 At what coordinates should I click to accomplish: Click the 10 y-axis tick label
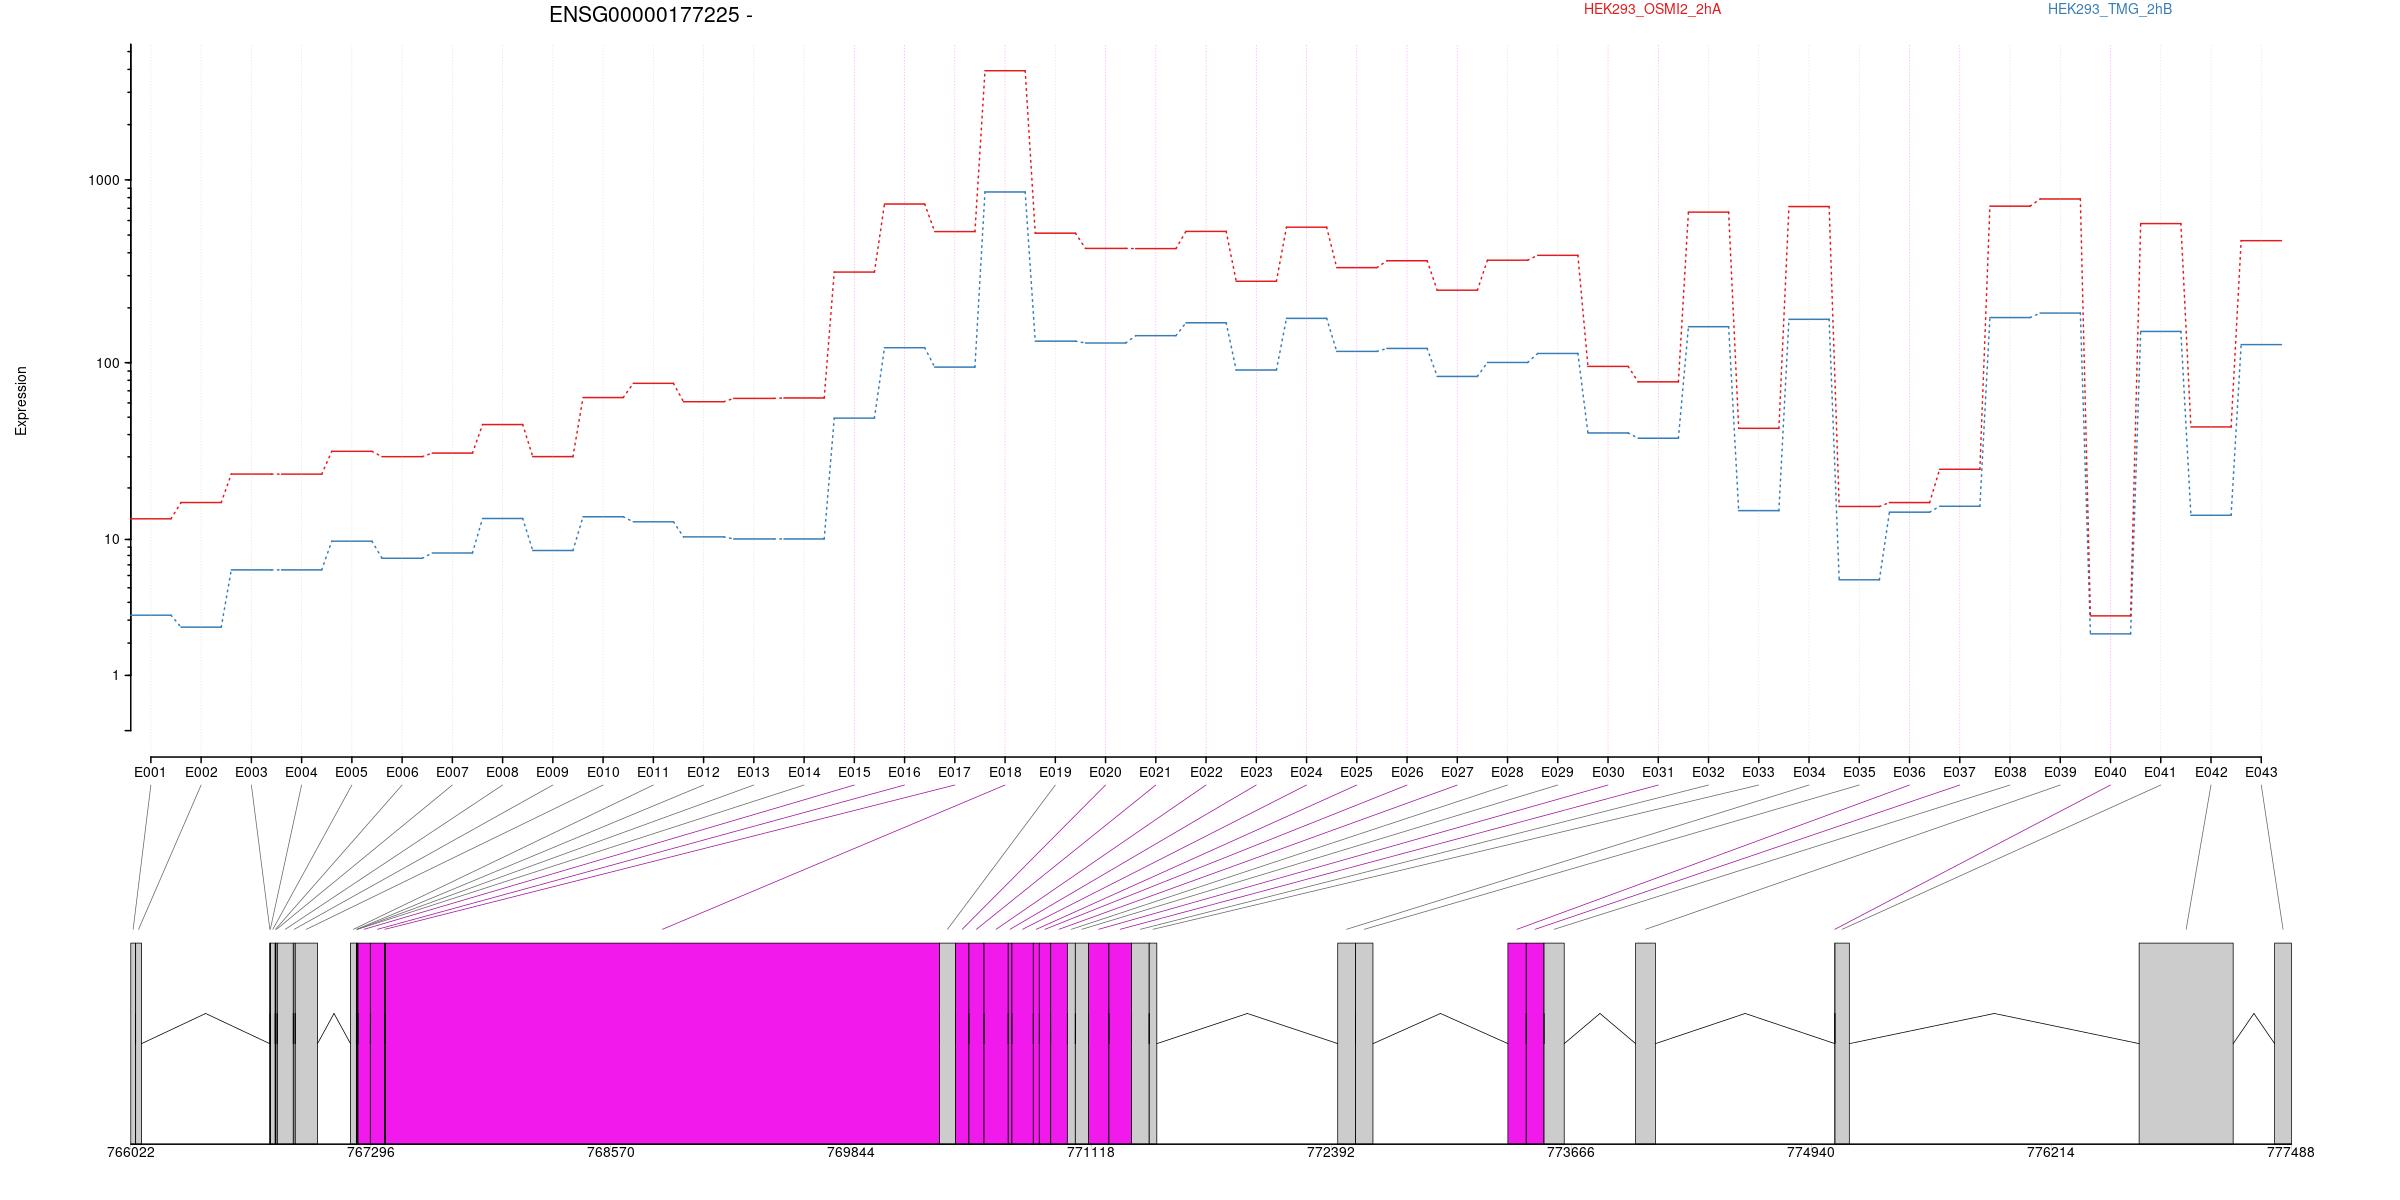112,539
